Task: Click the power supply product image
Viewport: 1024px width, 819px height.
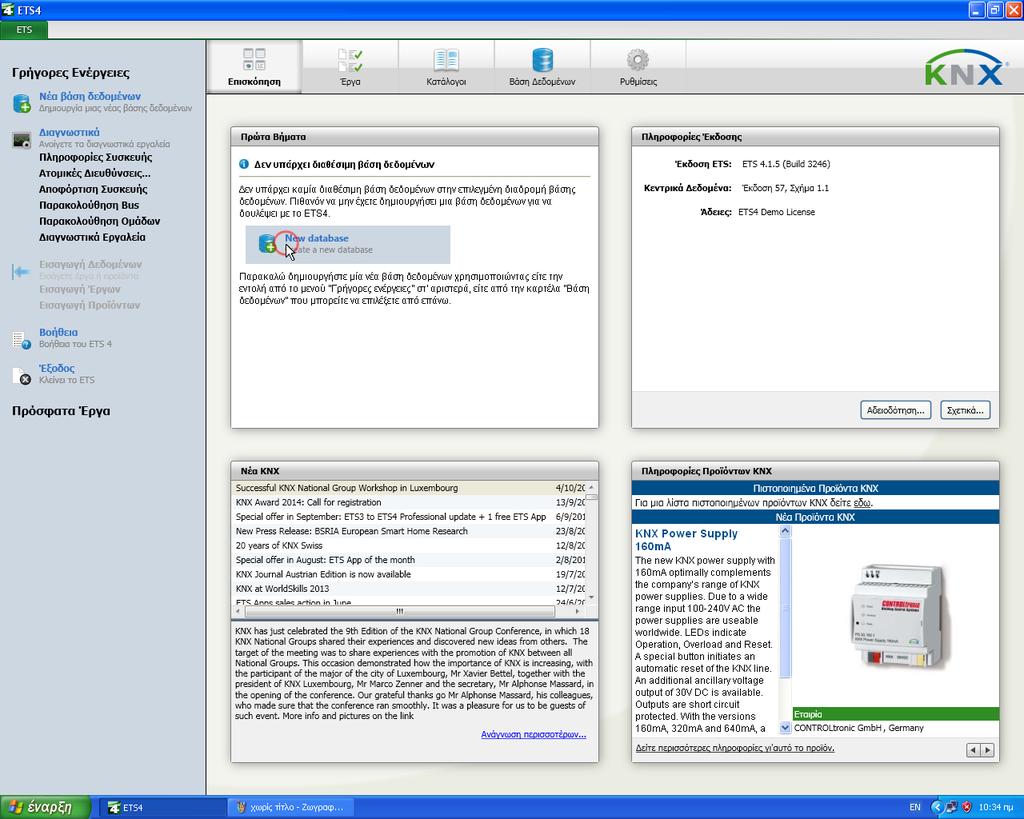Action: 899,617
